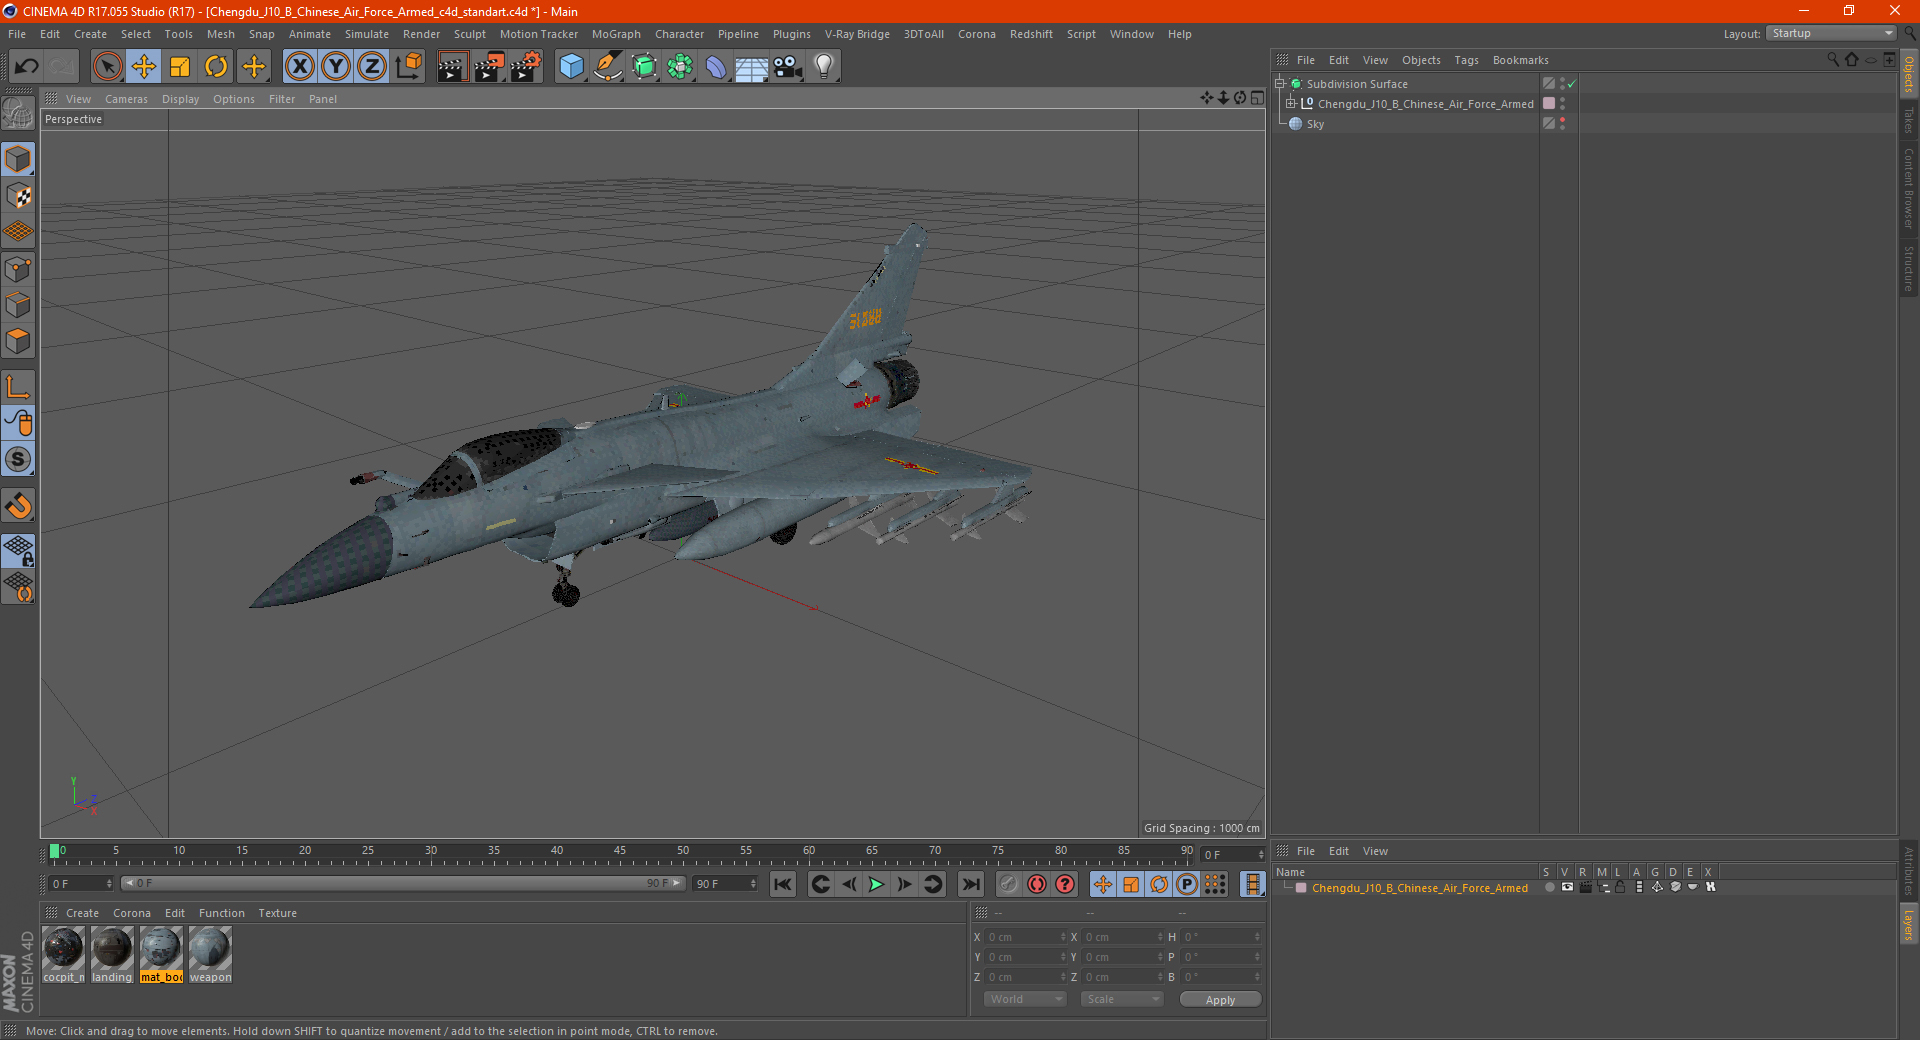Image resolution: width=1920 pixels, height=1040 pixels.
Task: Toggle parameter keyframe P icon
Action: click(x=1186, y=884)
